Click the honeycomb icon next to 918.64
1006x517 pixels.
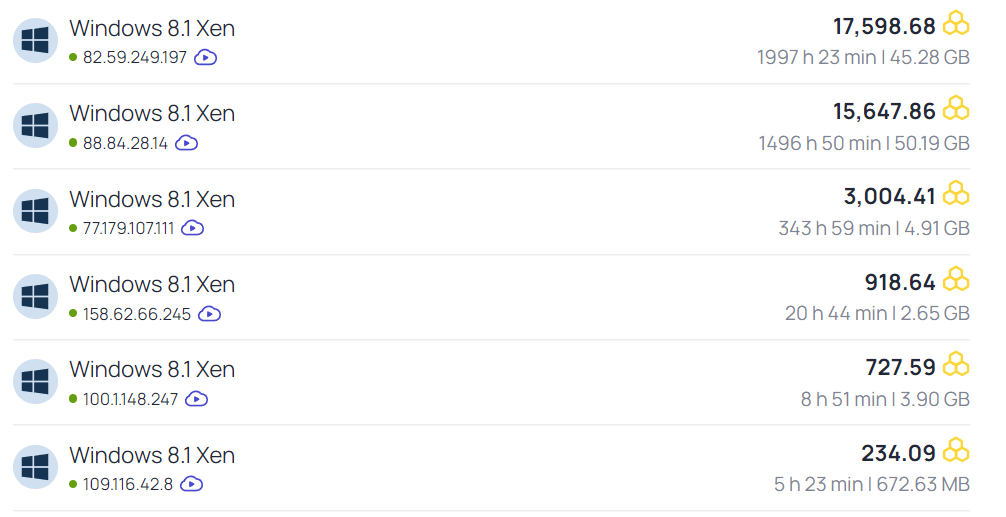point(956,279)
